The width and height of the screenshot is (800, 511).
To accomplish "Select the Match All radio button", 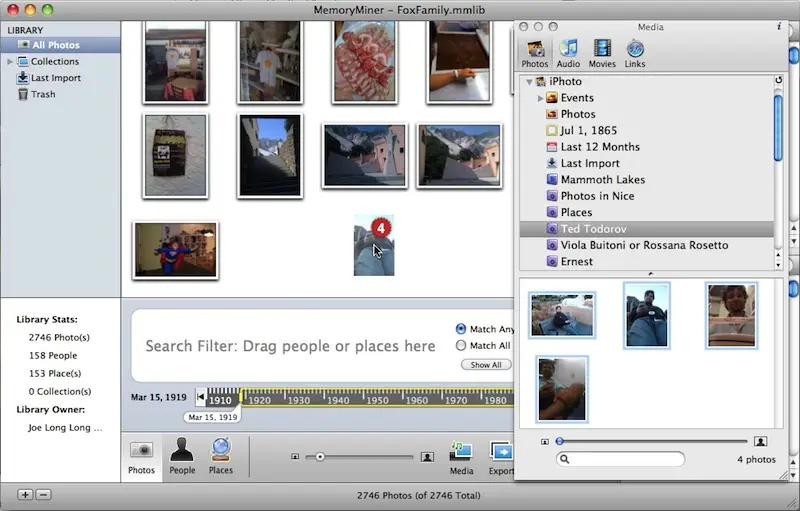I will click(x=461, y=346).
